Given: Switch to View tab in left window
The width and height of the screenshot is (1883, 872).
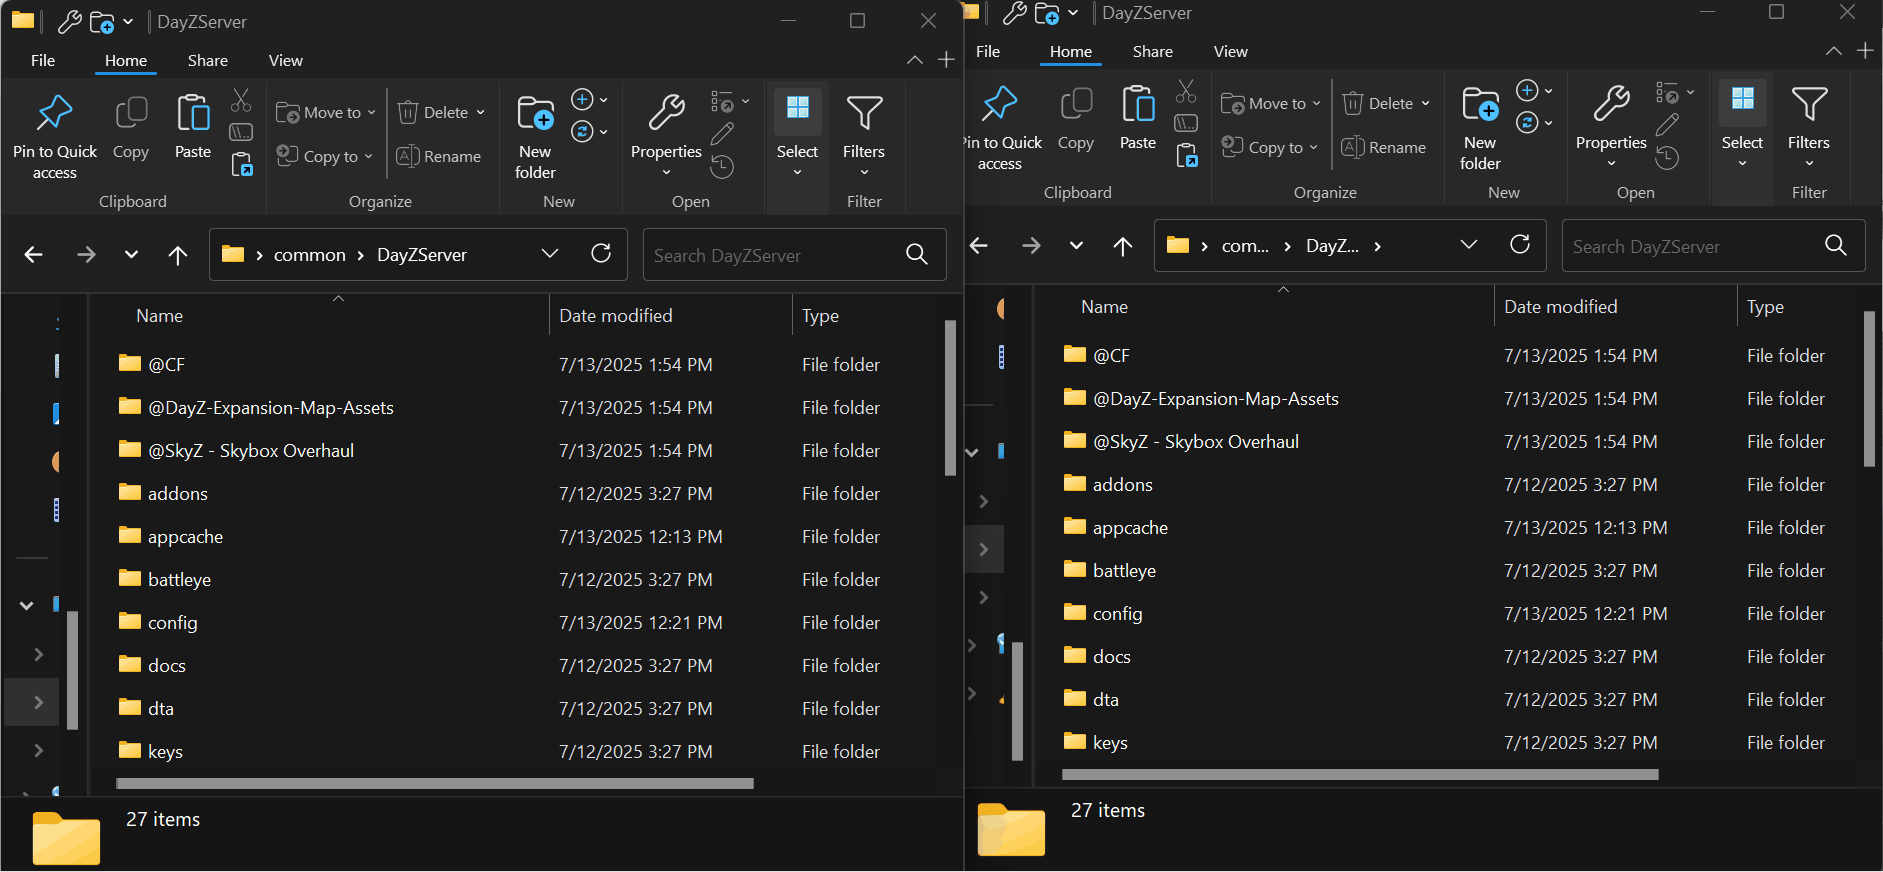Looking at the screenshot, I should (x=285, y=61).
